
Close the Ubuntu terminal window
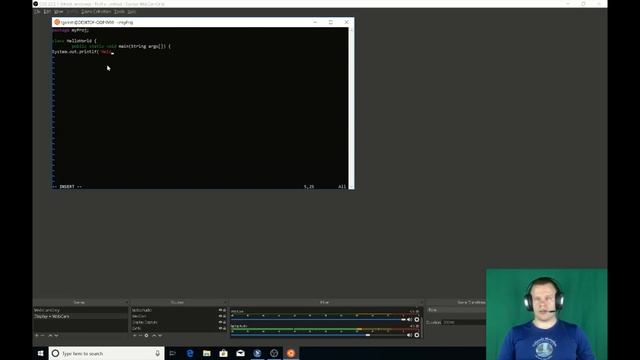347,22
